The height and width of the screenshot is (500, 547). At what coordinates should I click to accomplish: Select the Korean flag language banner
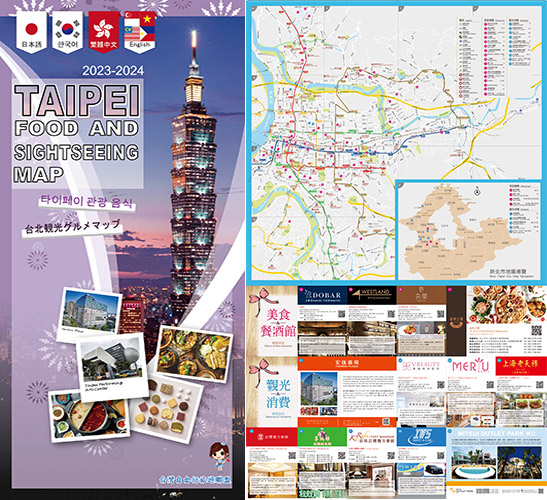(x=67, y=32)
